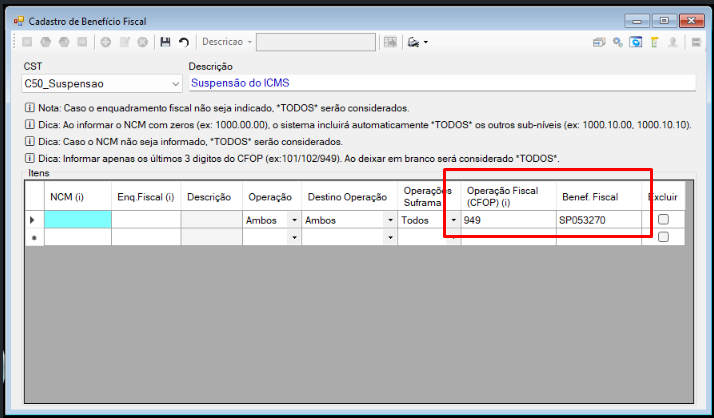Click the next-record navigation icon

(64, 42)
